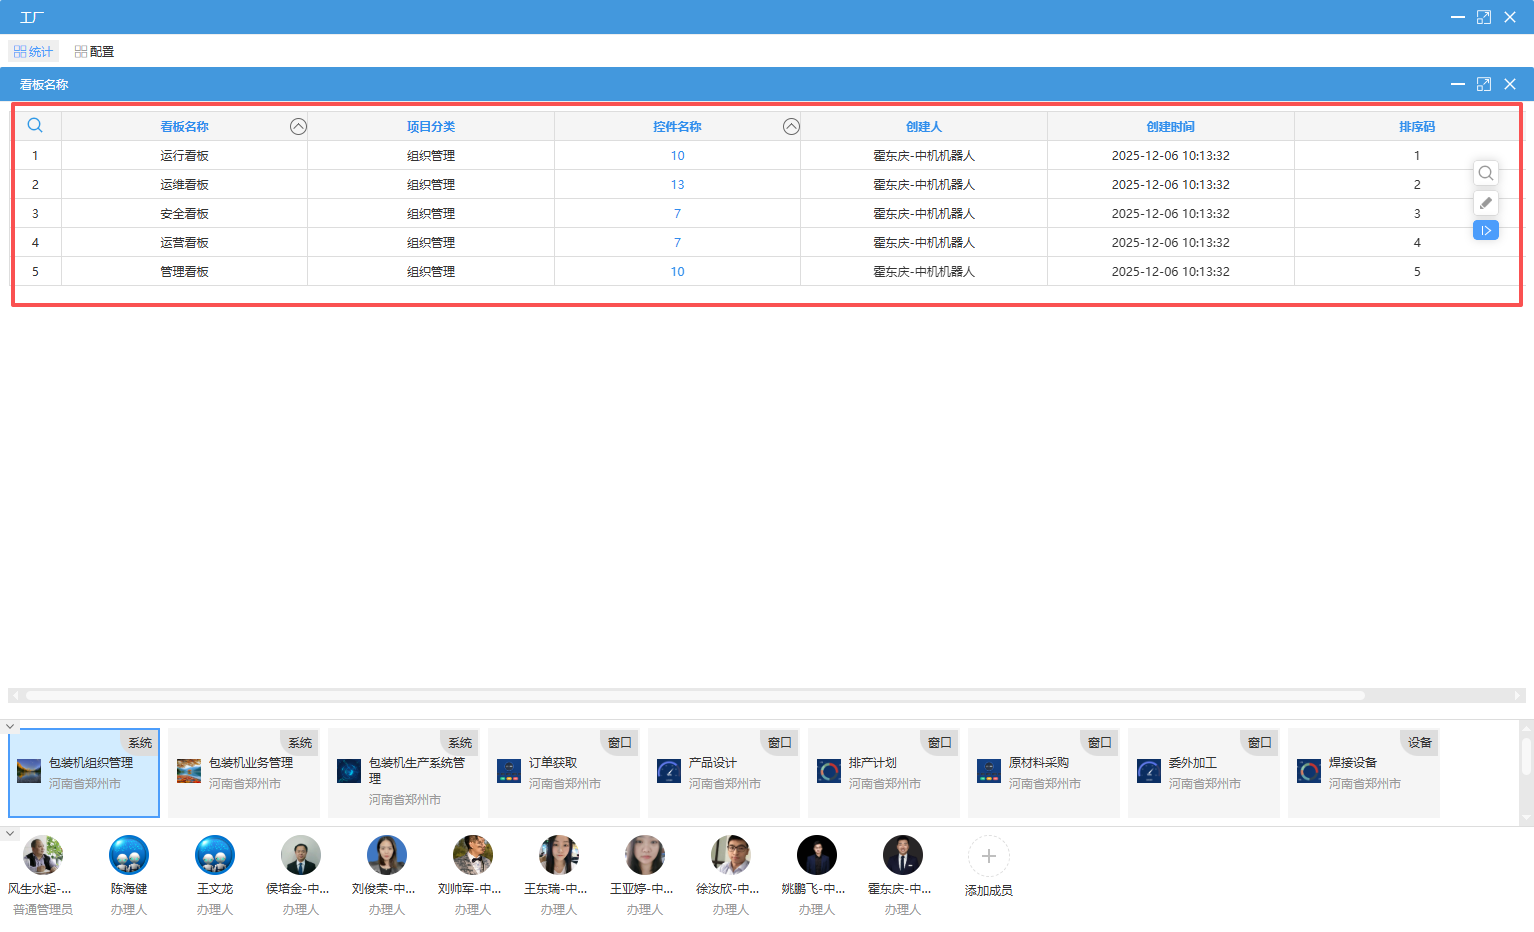Screen dimensions: 1534x932
Task: Select the 陈海健 member avatar
Action: point(129,856)
